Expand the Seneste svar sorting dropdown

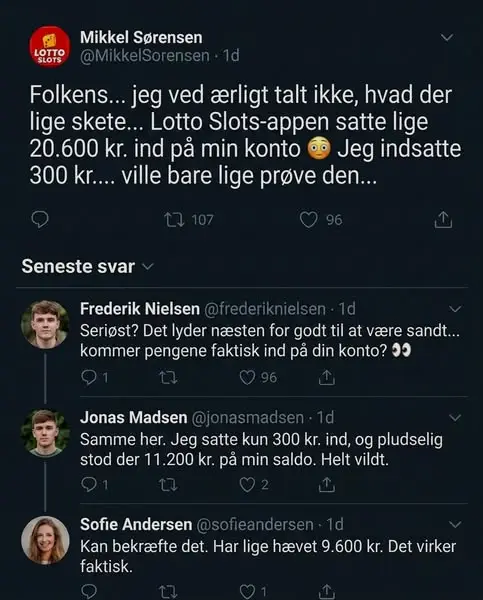[x=147, y=266]
